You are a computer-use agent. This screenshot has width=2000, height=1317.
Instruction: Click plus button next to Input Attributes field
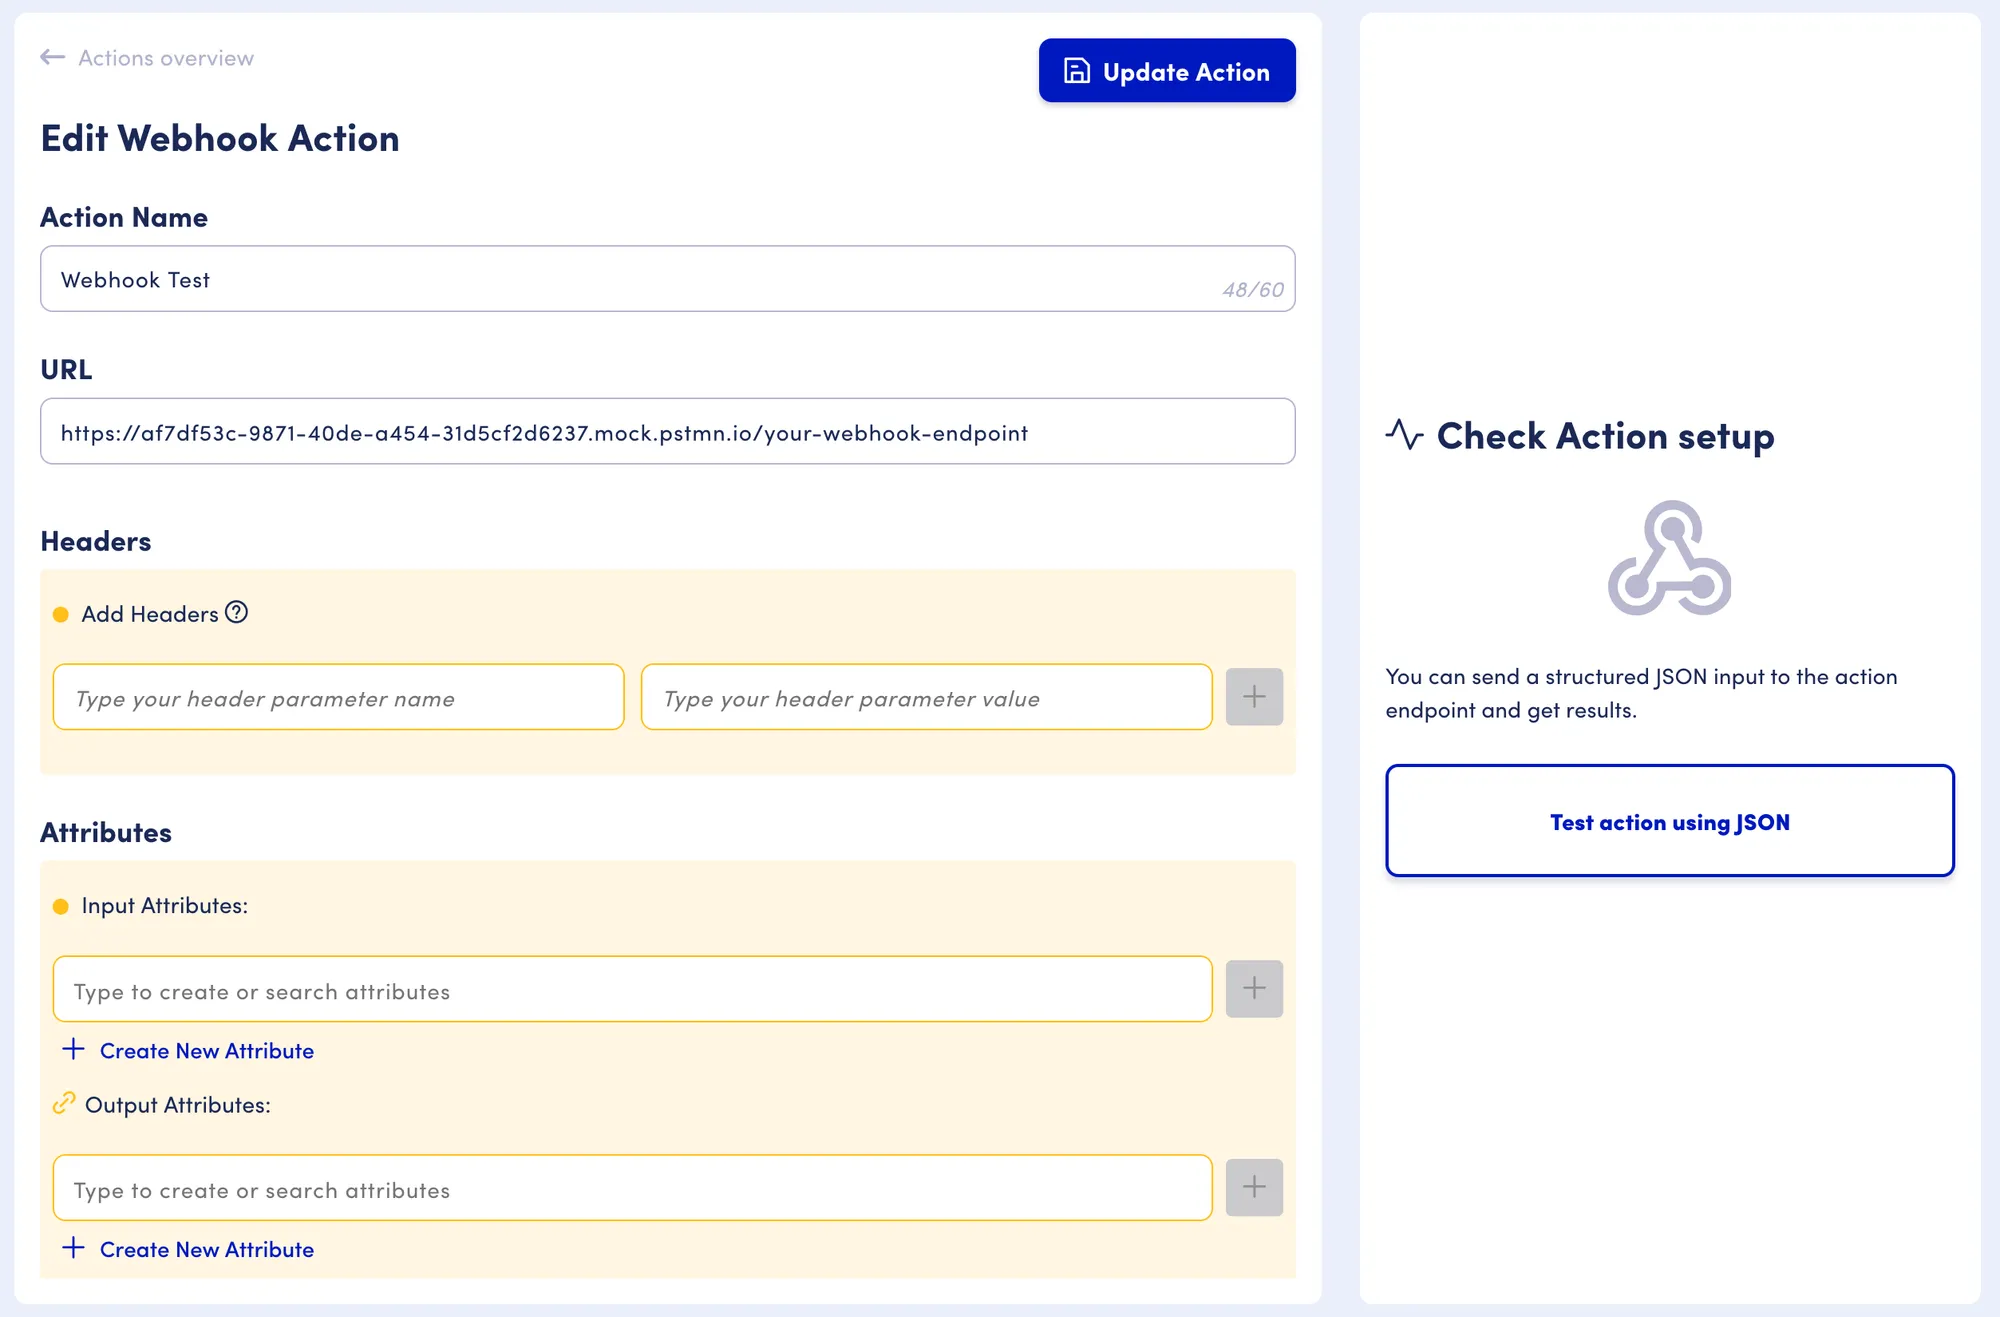click(x=1254, y=989)
